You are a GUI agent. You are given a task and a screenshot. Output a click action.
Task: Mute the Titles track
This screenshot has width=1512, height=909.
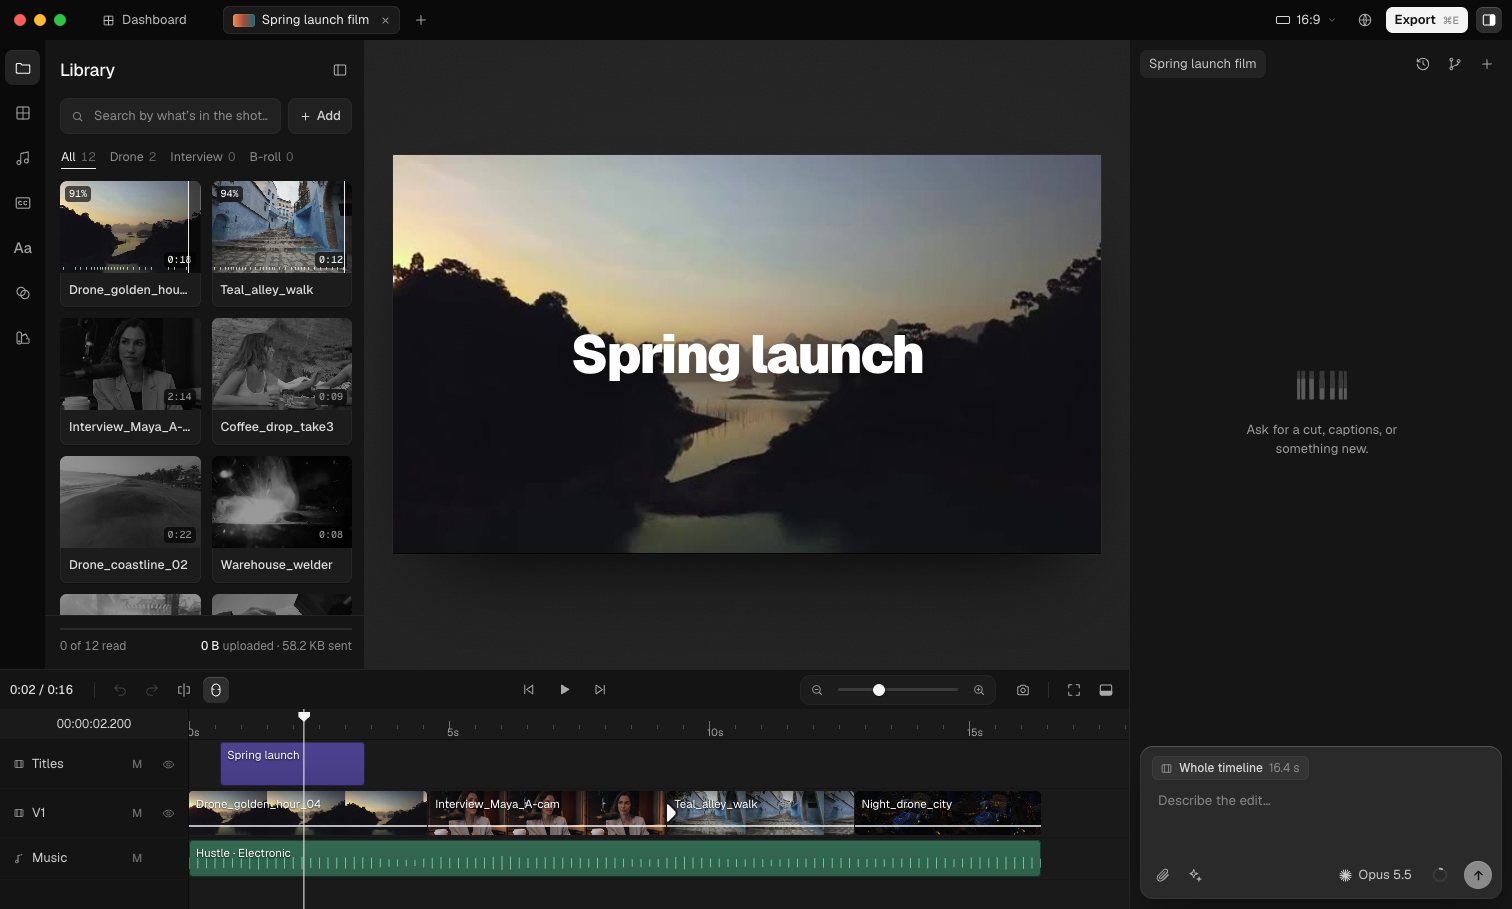tap(137, 764)
